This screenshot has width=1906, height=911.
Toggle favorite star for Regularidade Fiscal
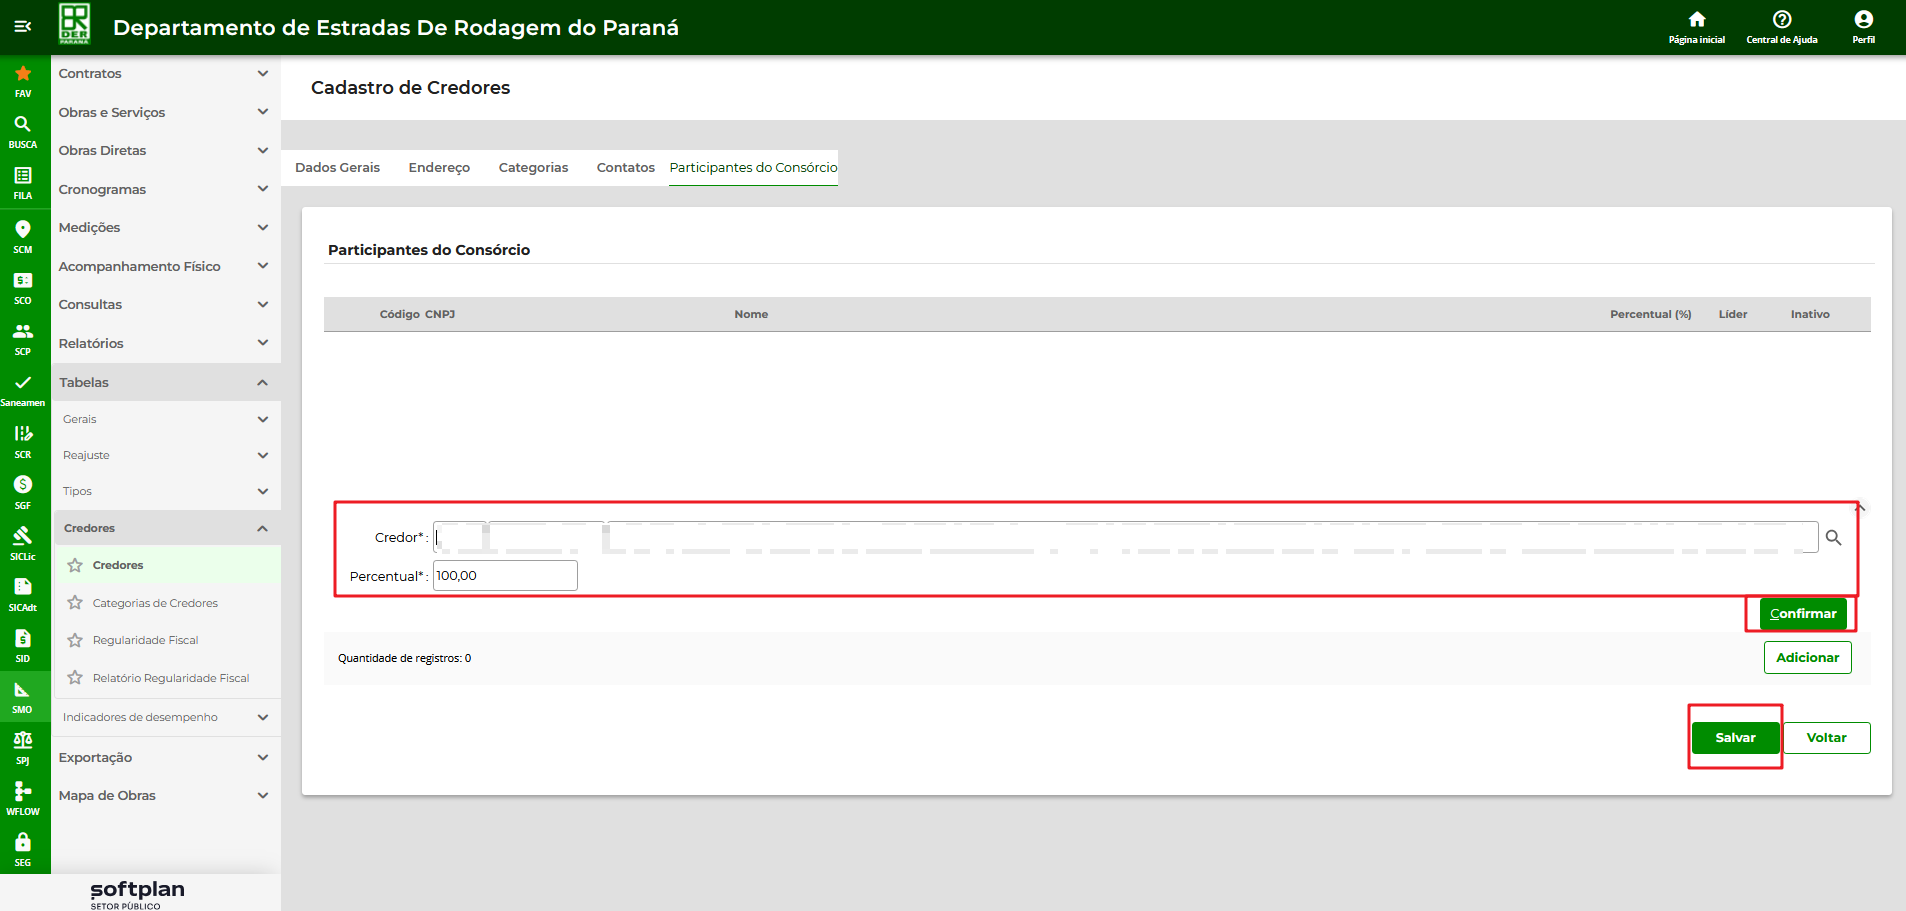tap(75, 640)
